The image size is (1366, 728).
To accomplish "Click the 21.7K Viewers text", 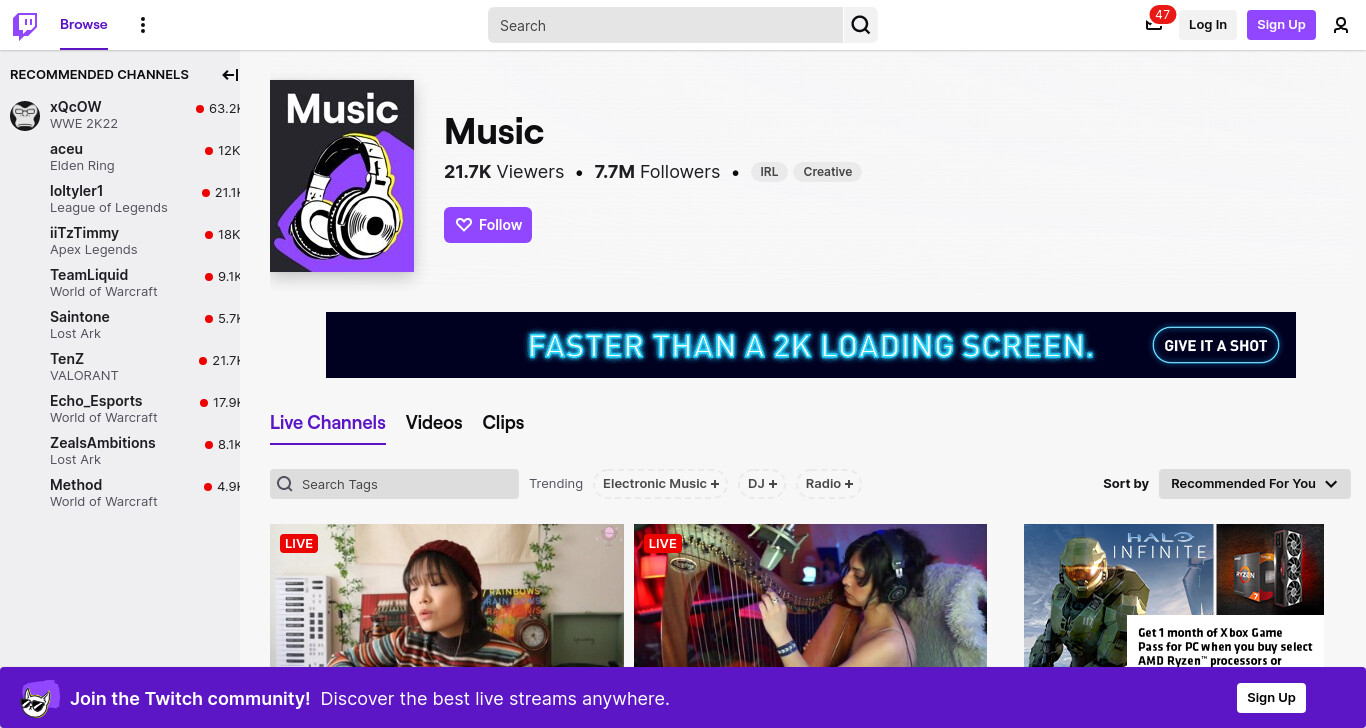I will click(504, 172).
